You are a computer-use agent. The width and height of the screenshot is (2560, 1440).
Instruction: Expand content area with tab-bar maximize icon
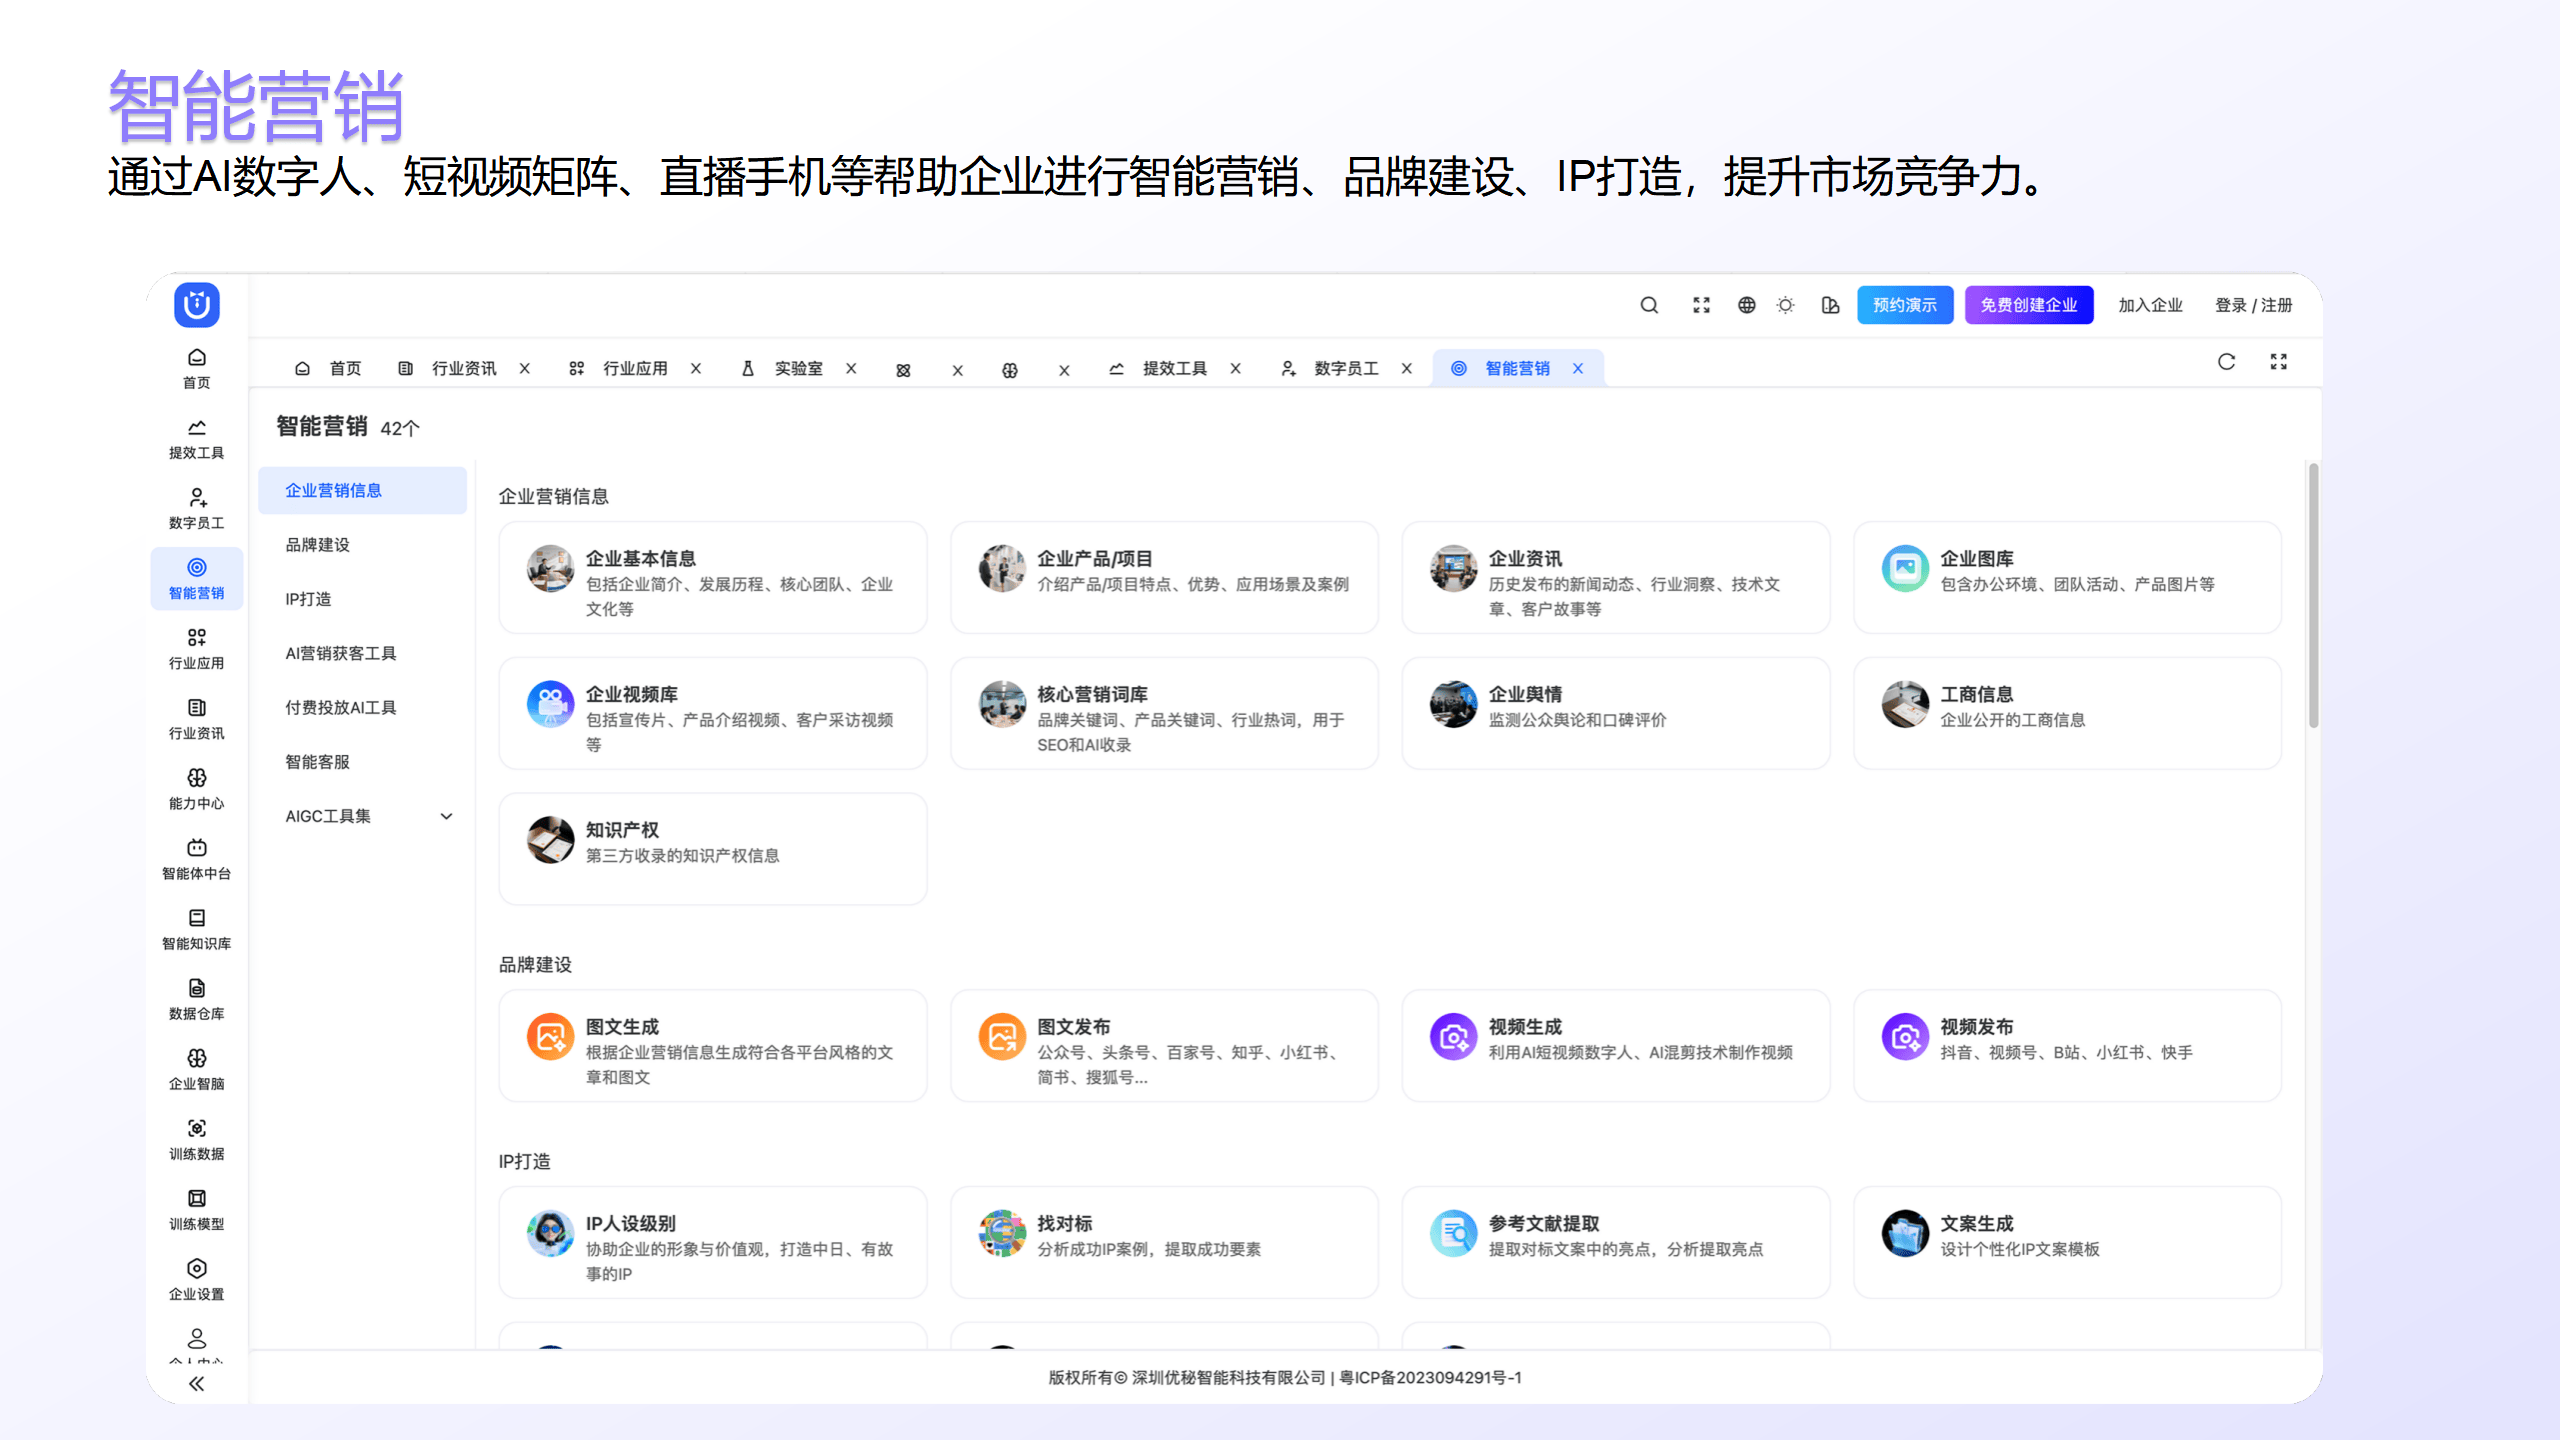click(x=2278, y=362)
